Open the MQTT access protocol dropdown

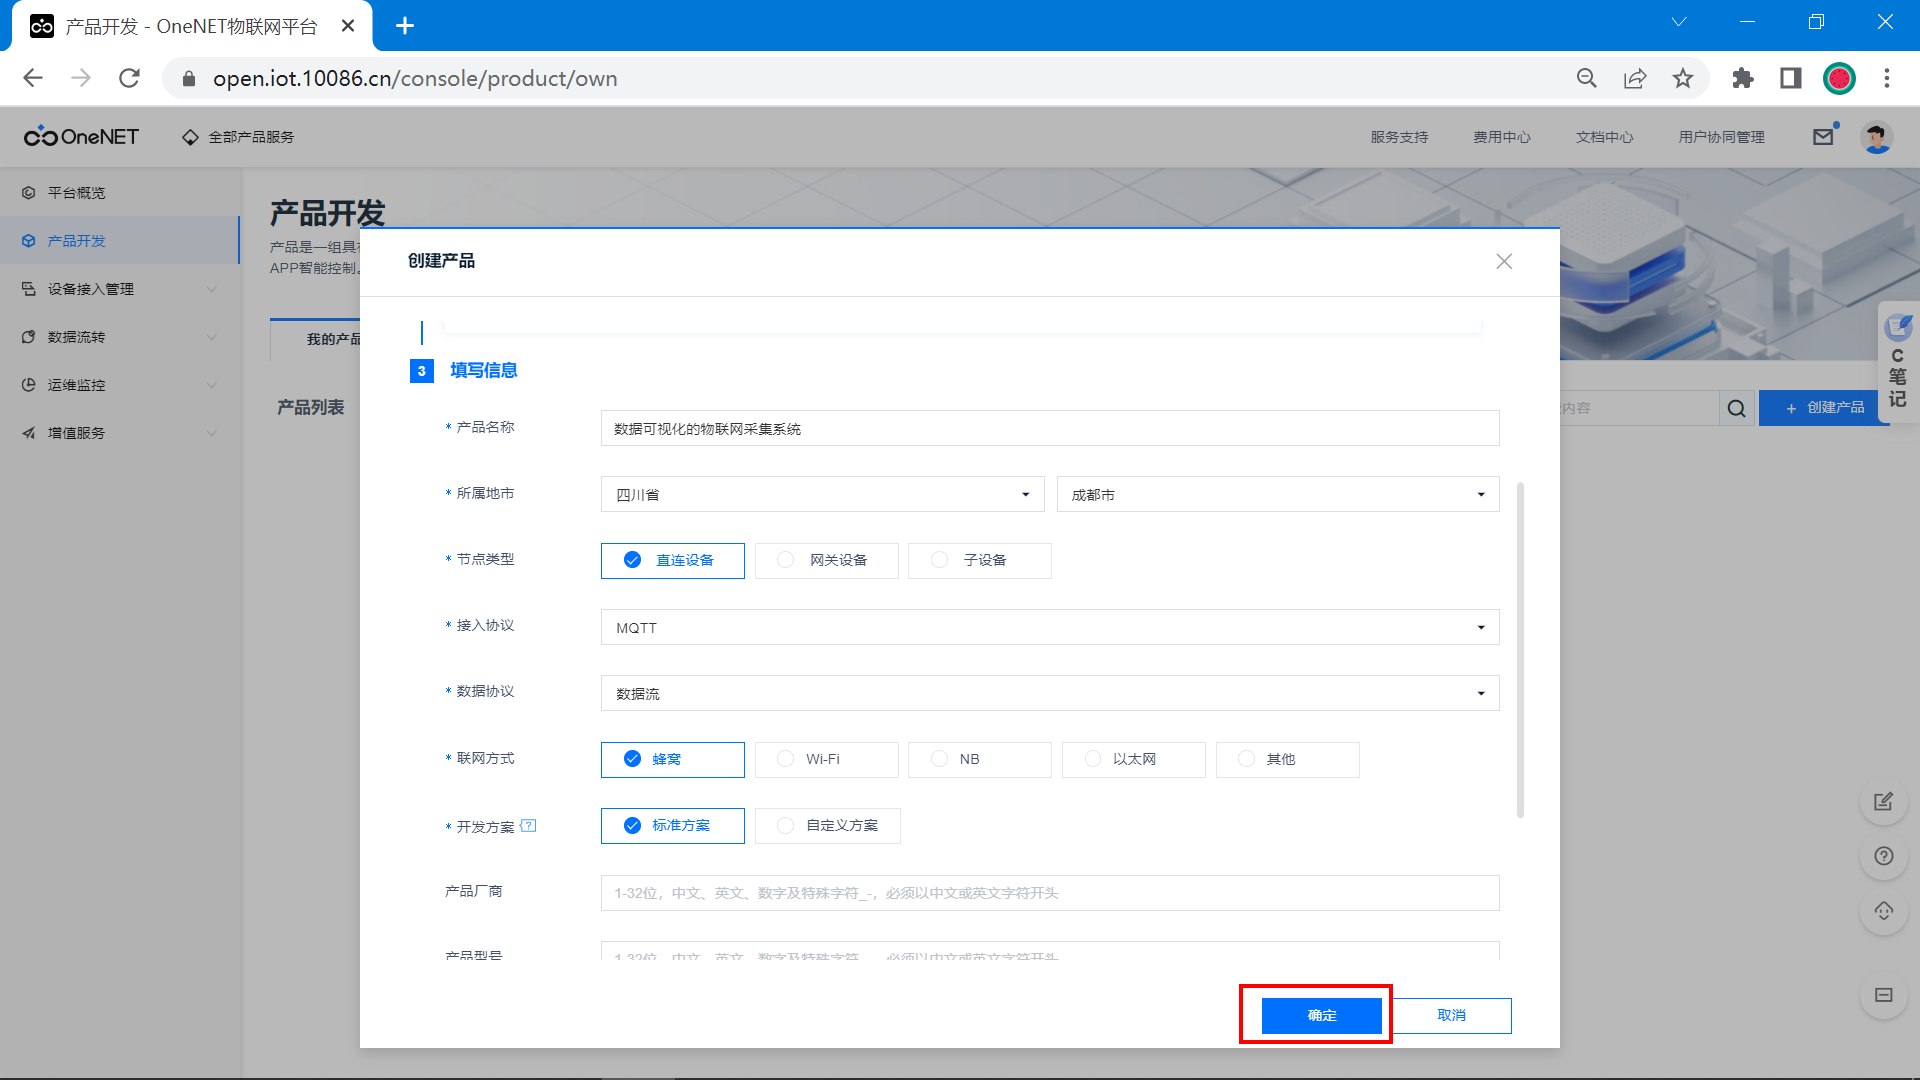(1049, 627)
